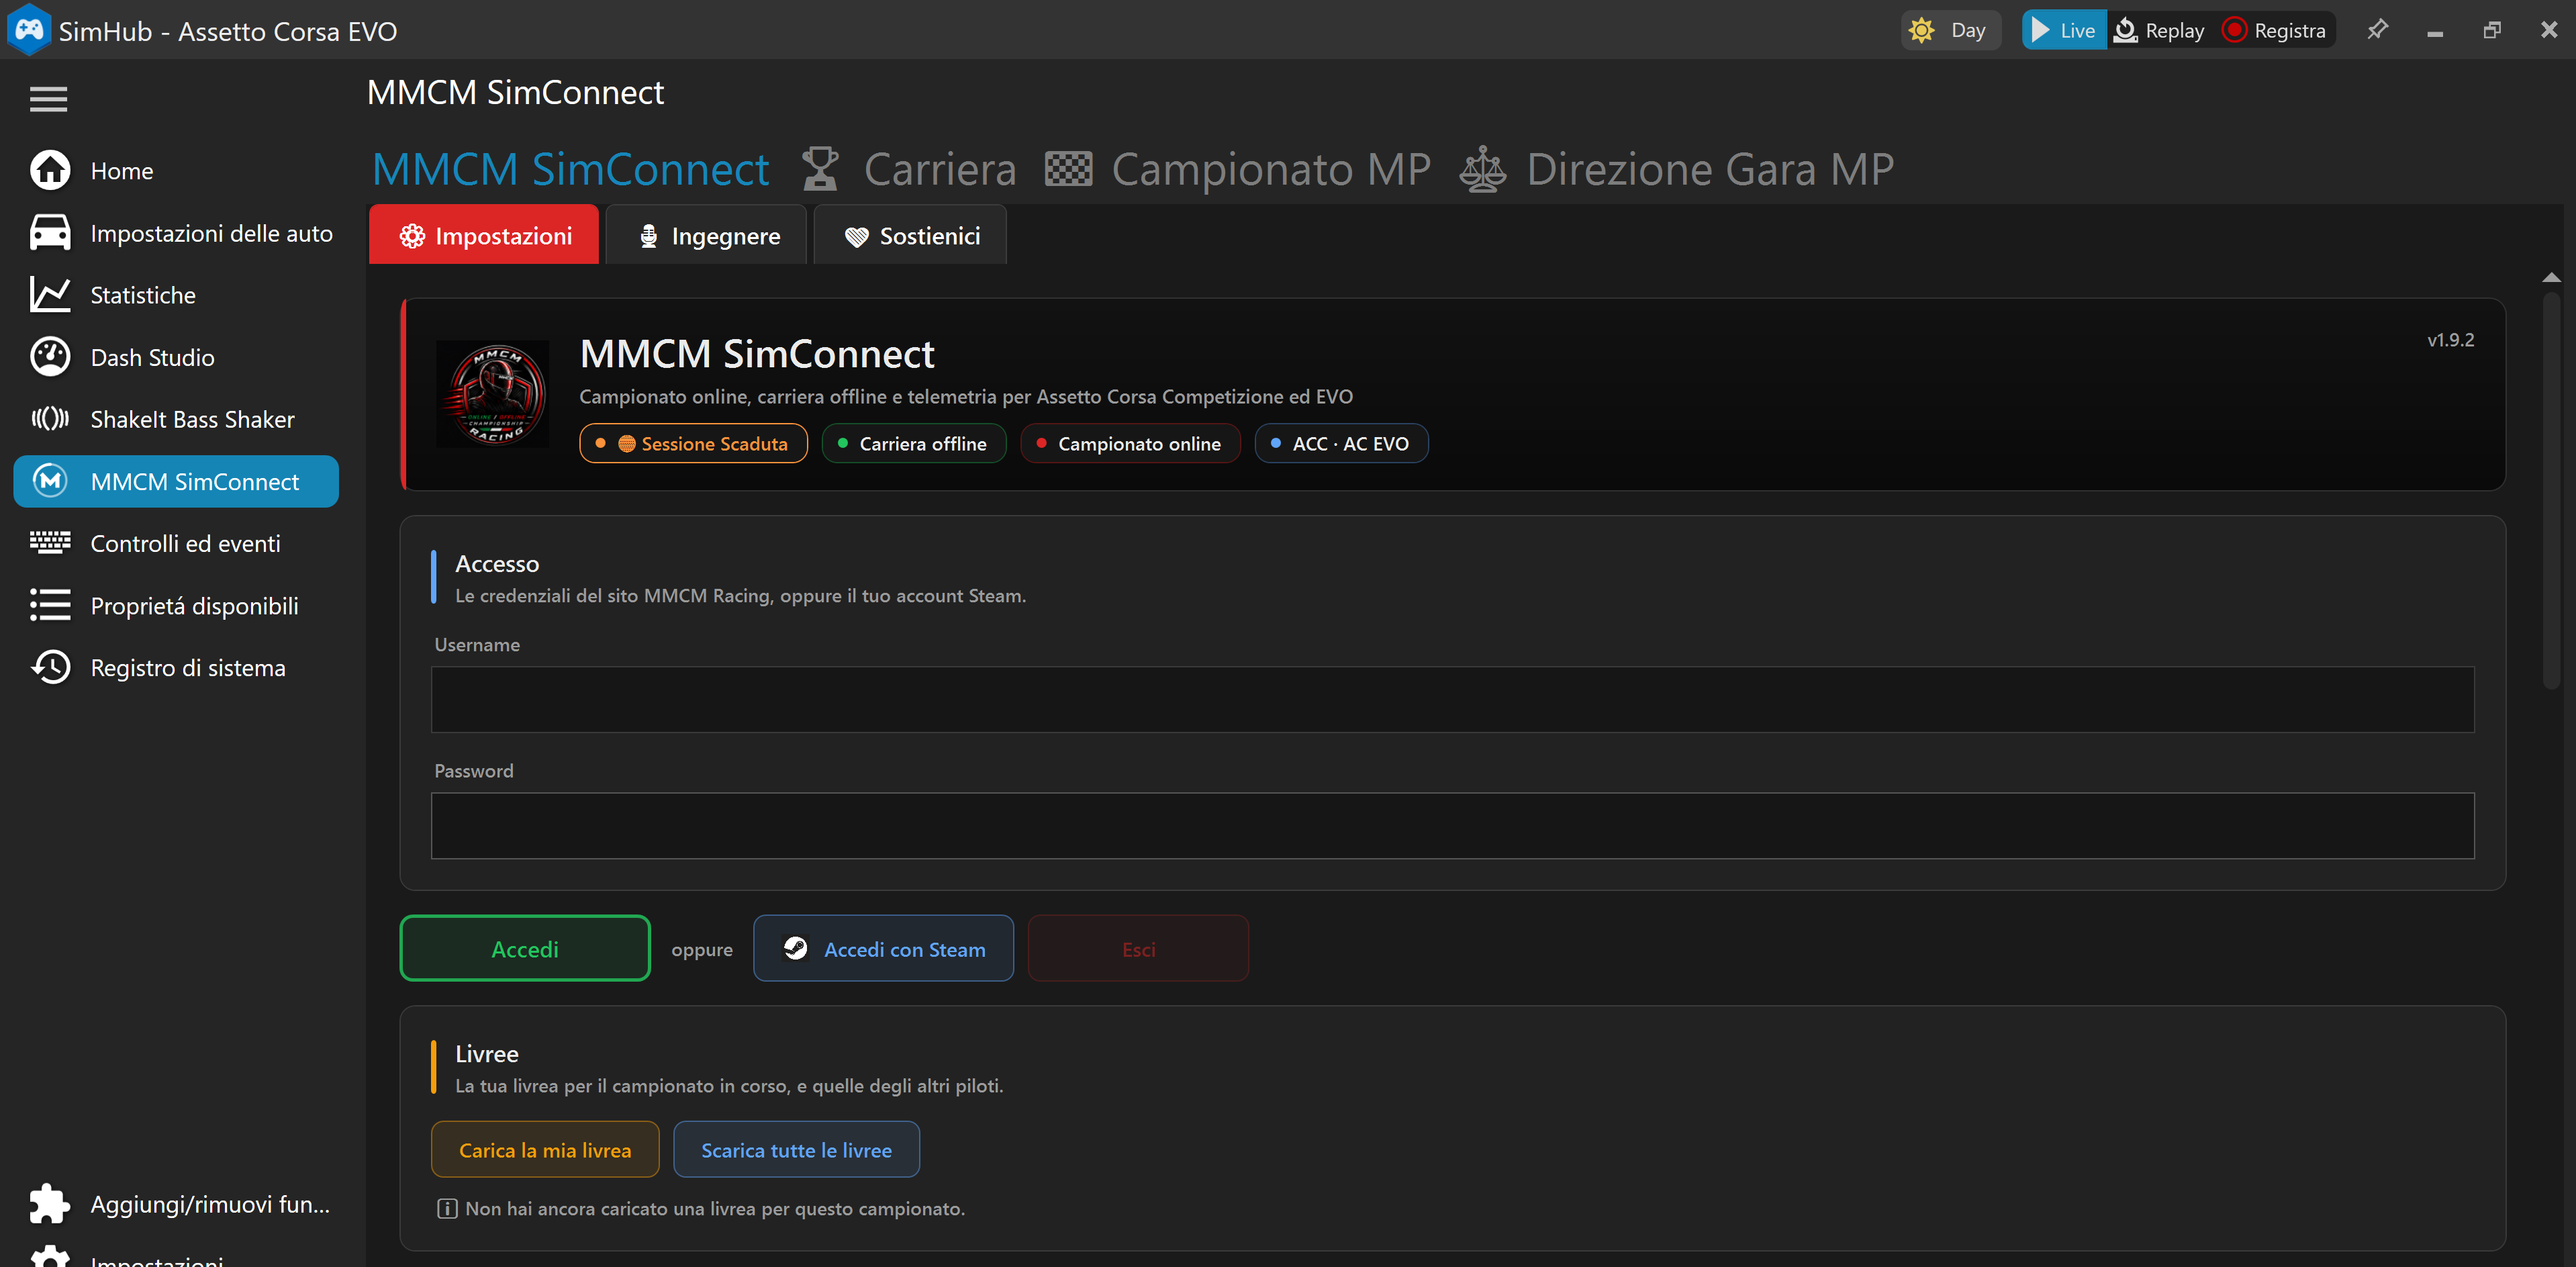The image size is (2576, 1267).
Task: Click the red Esci button
Action: (x=1139, y=948)
